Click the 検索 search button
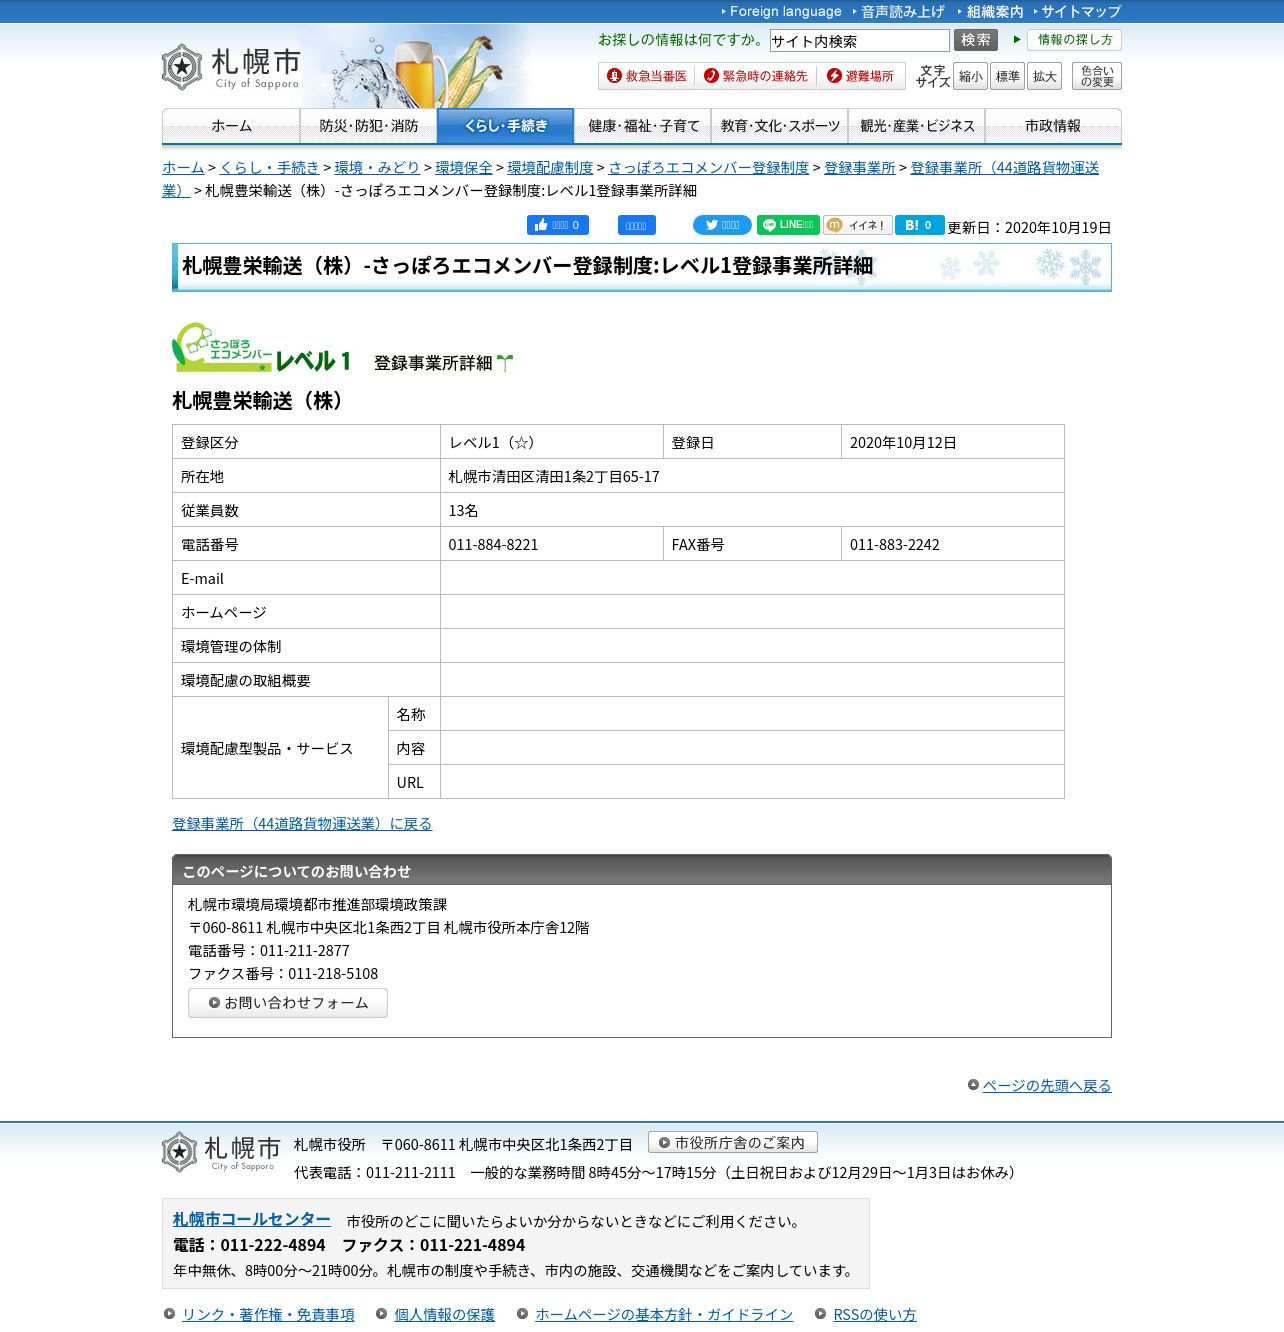Viewport: 1284px width, 1332px height. [976, 40]
